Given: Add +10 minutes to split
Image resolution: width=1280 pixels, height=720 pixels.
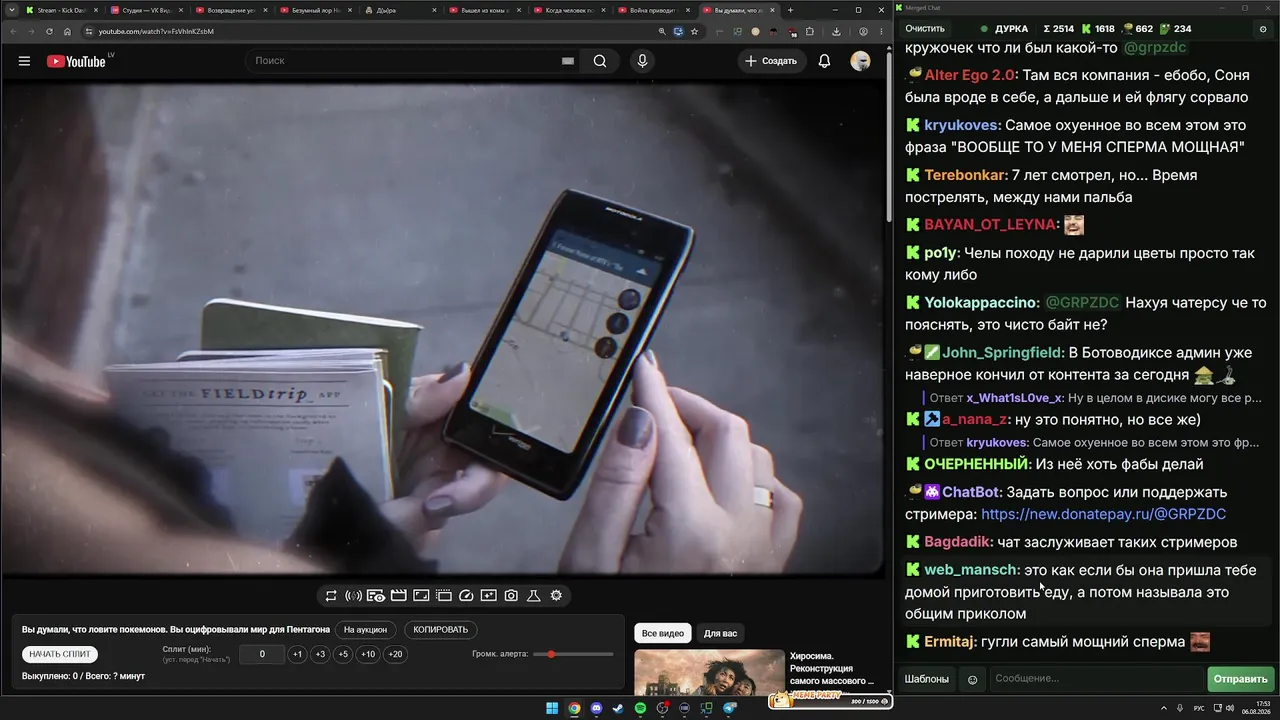Looking at the screenshot, I should coord(368,654).
